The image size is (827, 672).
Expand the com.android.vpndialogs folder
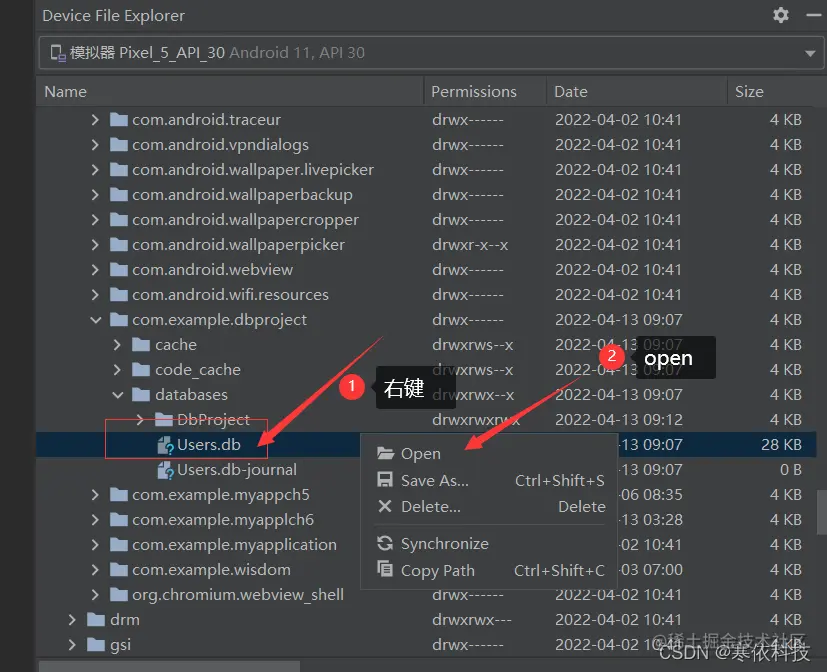tap(95, 145)
